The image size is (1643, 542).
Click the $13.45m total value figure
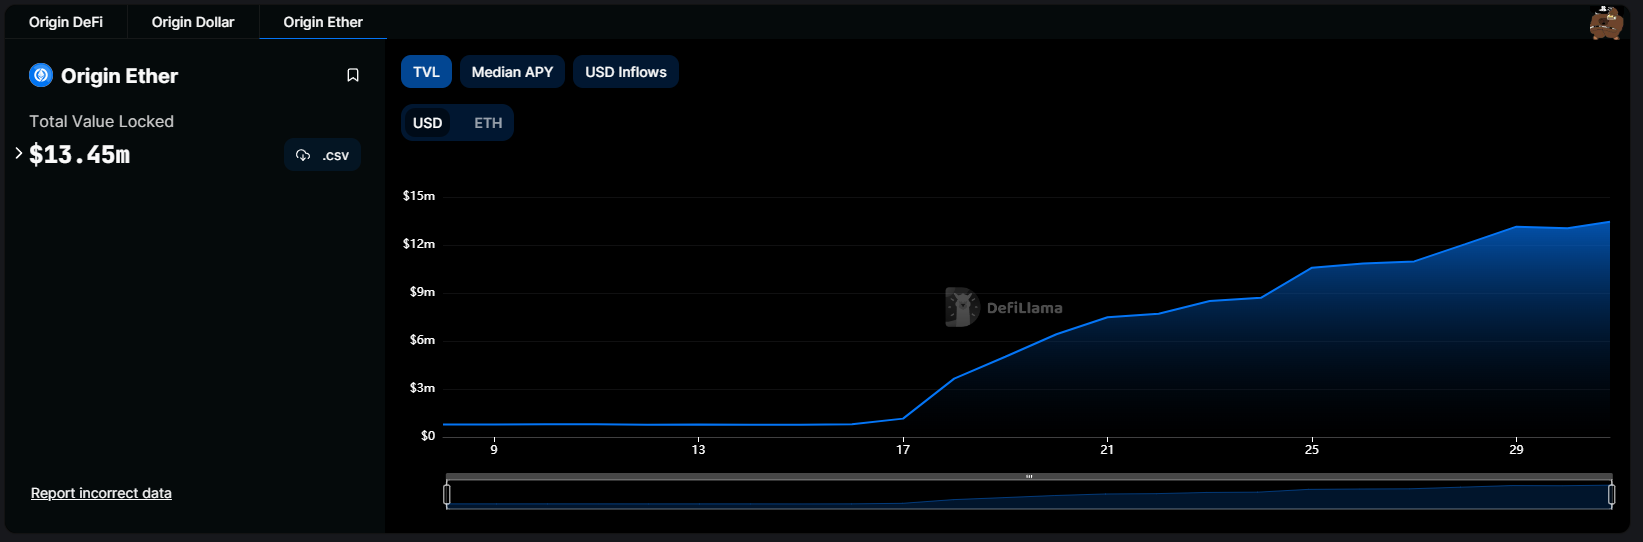click(80, 155)
